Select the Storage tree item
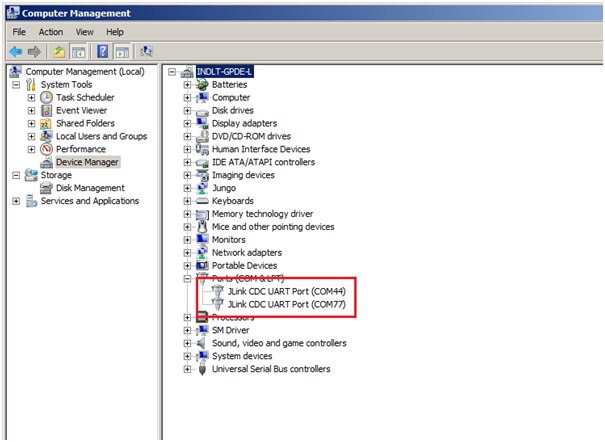The height and width of the screenshot is (442, 605). coord(56,175)
